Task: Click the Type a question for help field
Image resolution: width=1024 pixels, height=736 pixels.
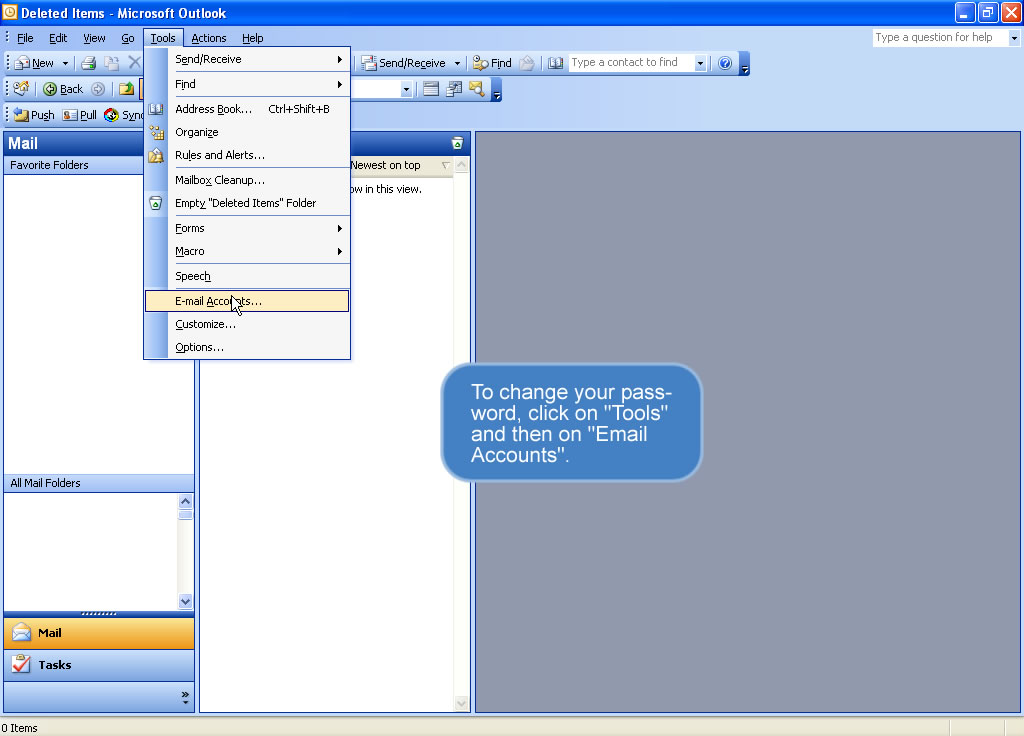Action: click(938, 38)
